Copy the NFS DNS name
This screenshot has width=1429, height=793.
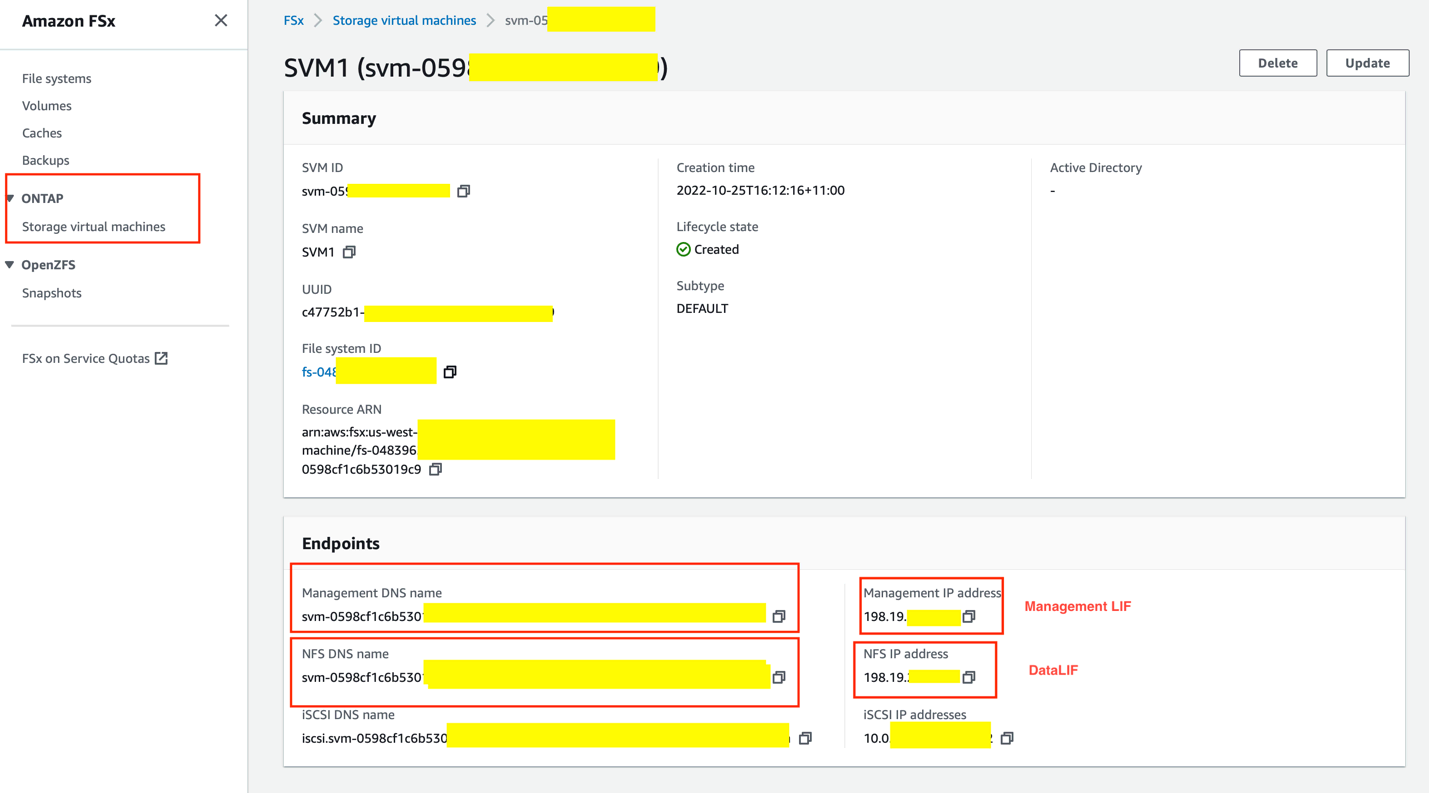[x=779, y=677]
